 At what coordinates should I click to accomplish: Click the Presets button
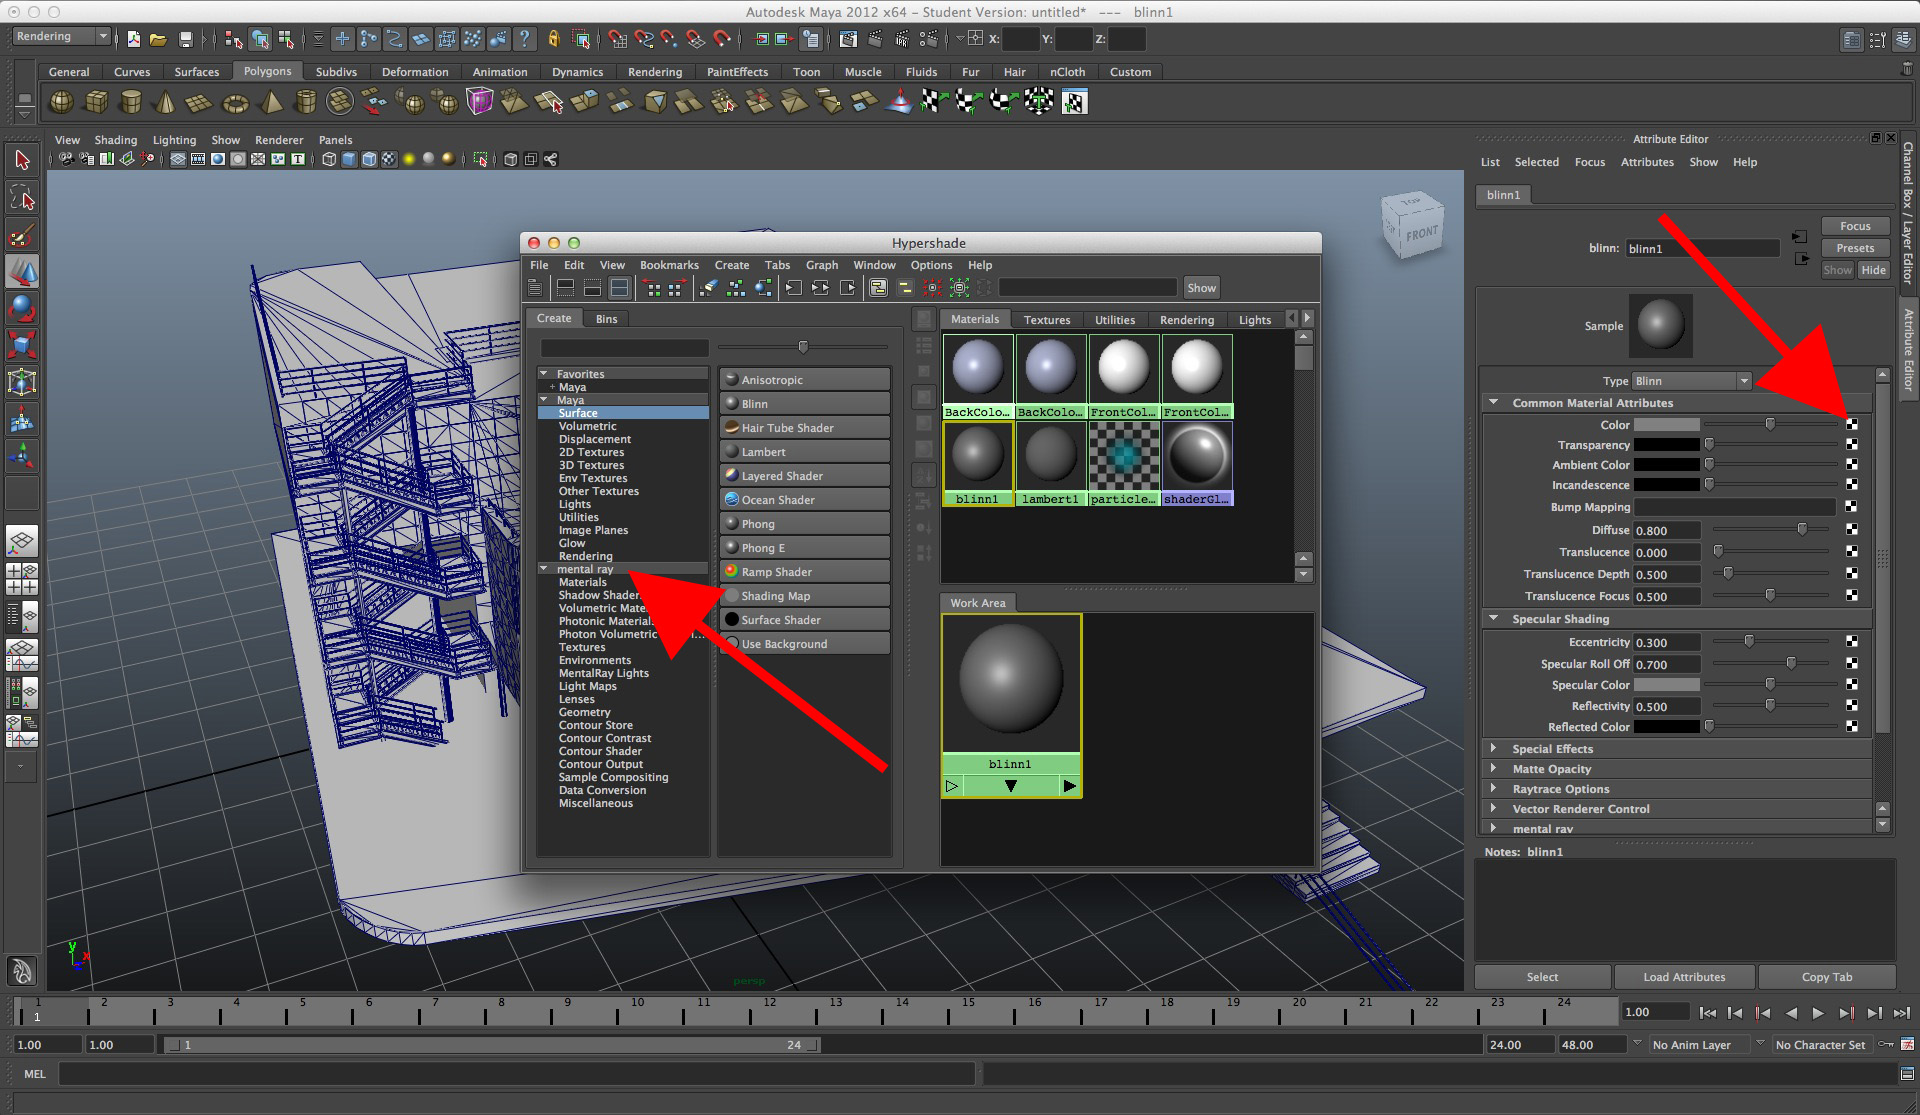tap(1855, 248)
